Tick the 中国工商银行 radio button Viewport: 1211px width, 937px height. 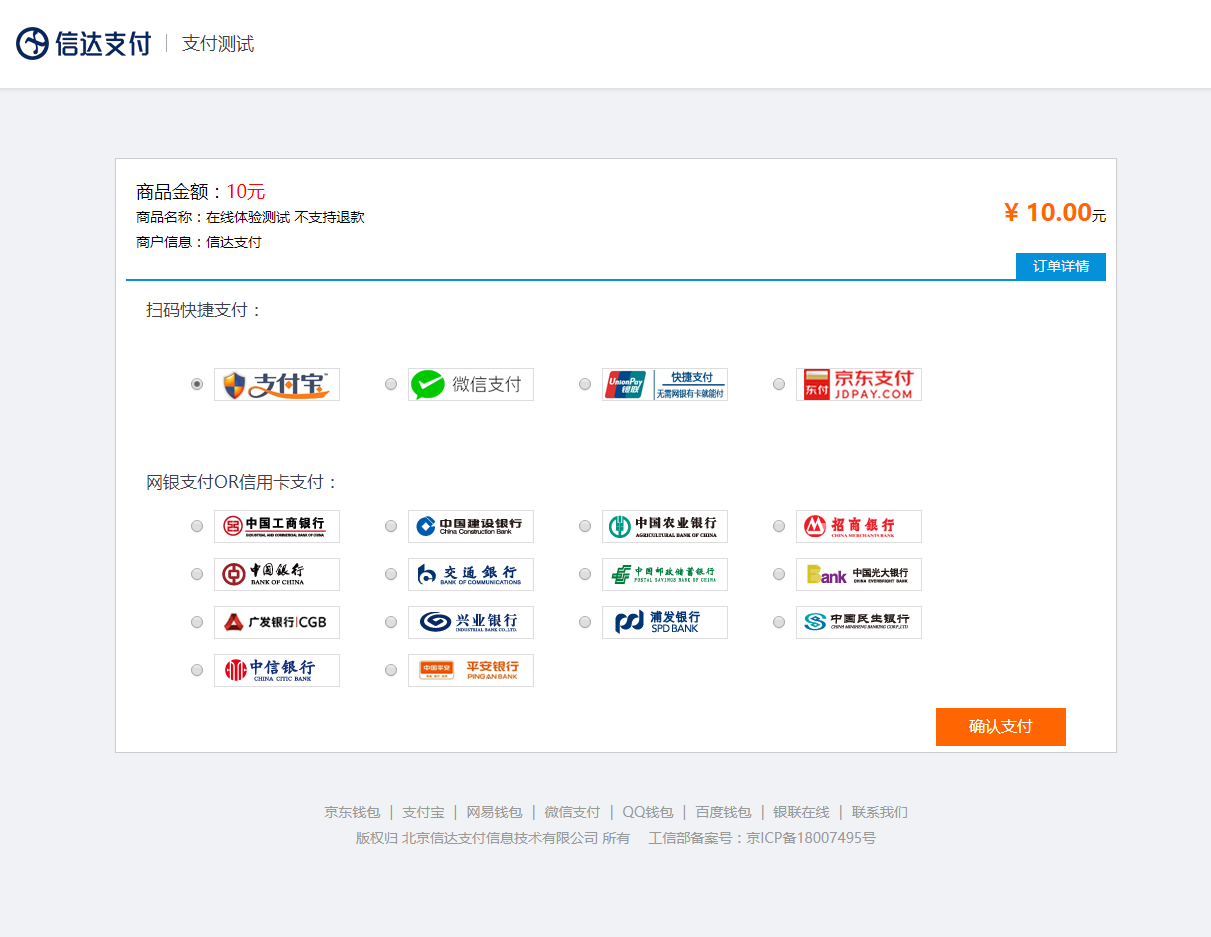[x=197, y=526]
